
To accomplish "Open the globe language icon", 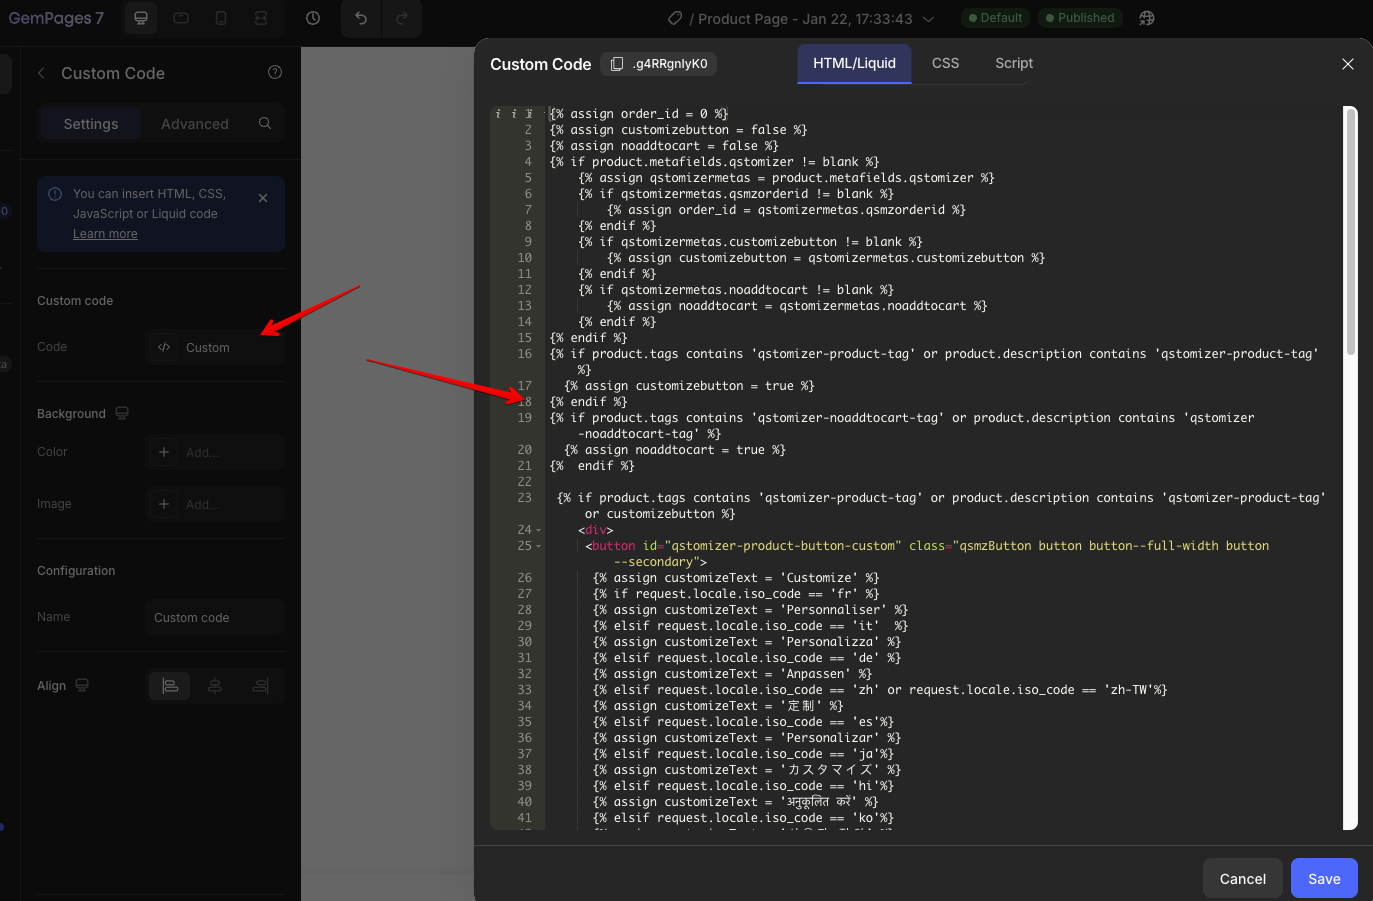I will click(1147, 18).
